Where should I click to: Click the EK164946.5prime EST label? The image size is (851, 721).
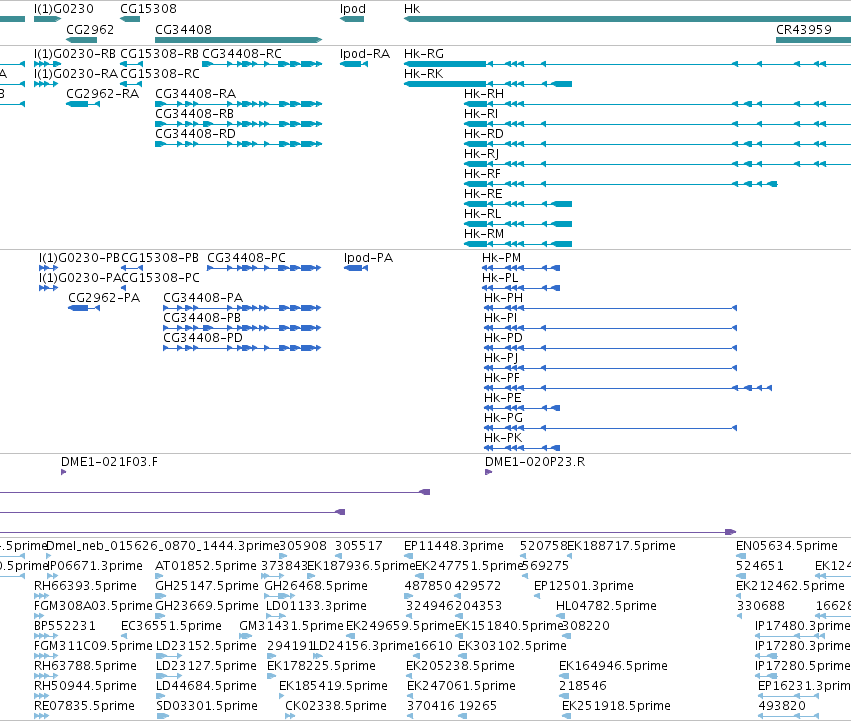613,666
